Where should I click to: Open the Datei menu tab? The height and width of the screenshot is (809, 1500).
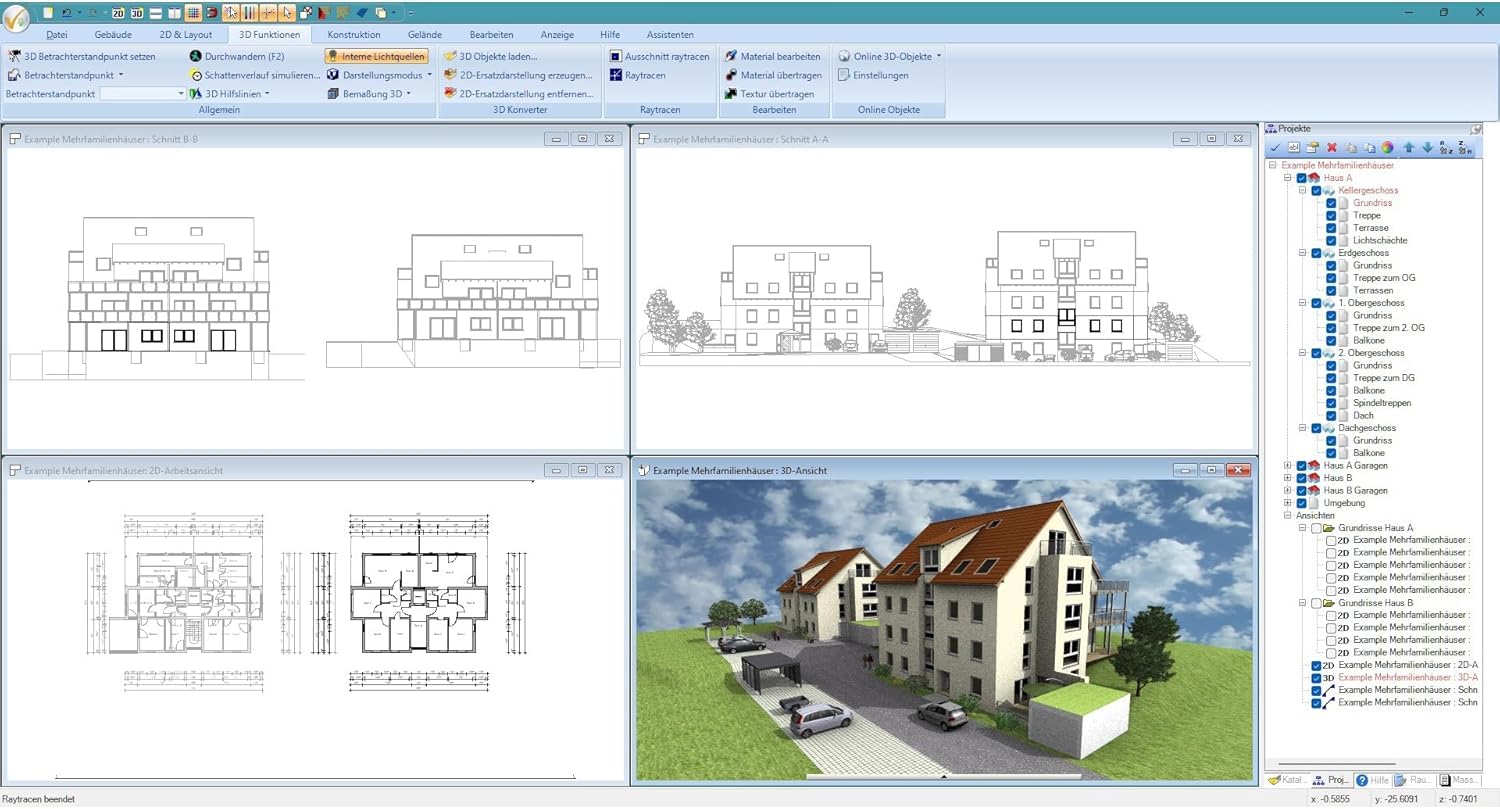[57, 35]
